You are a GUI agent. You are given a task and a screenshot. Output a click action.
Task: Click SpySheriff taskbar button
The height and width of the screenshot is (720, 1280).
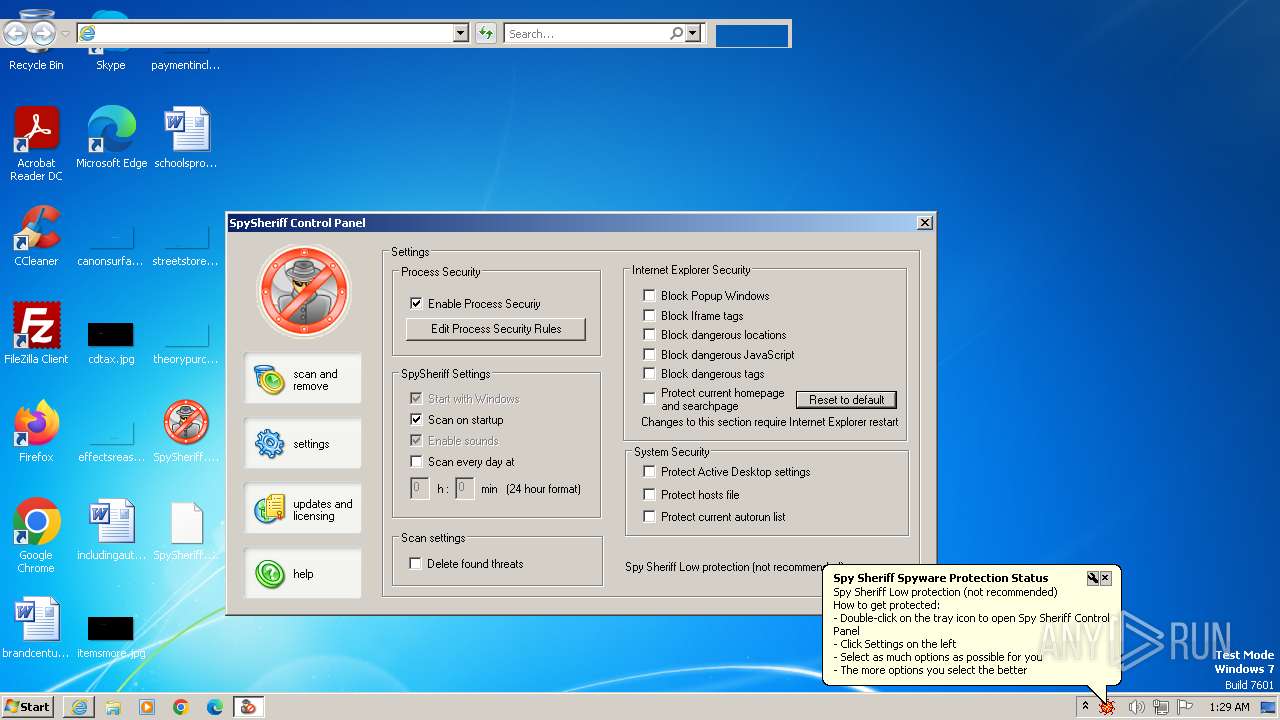(x=248, y=707)
